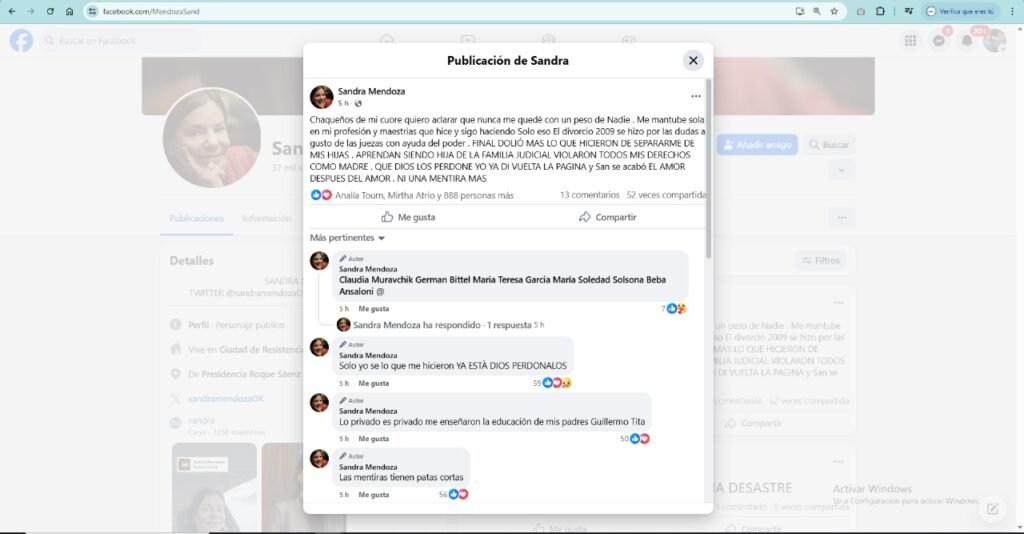Open the Chrome three-dot menu
The height and width of the screenshot is (534, 1024).
tap(1012, 11)
